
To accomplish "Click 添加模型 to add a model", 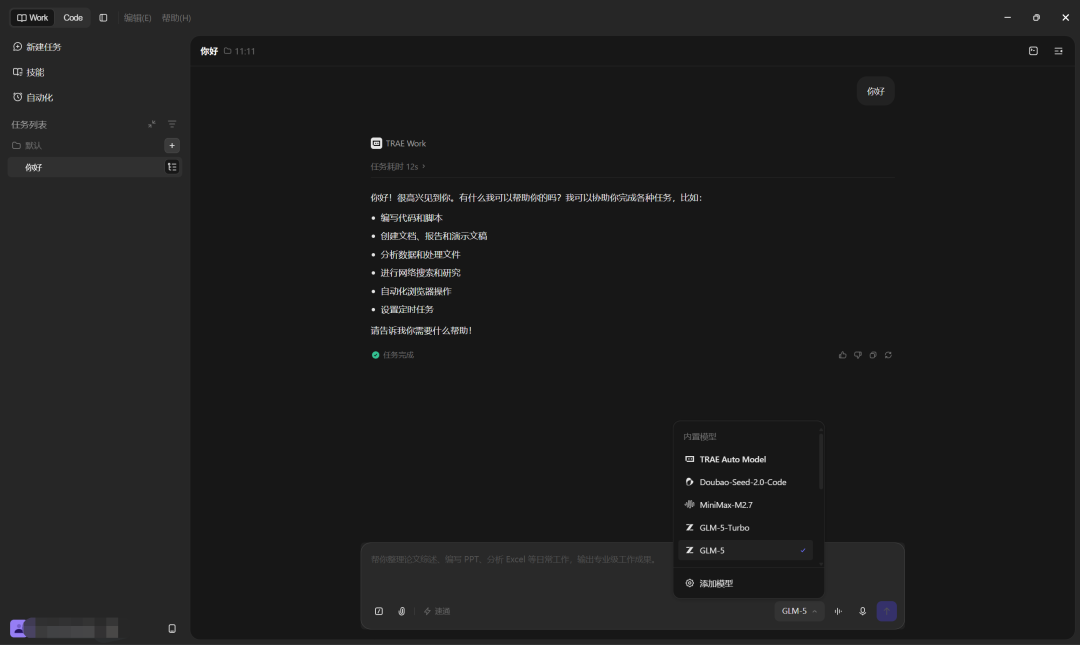I will pyautogui.click(x=748, y=584).
